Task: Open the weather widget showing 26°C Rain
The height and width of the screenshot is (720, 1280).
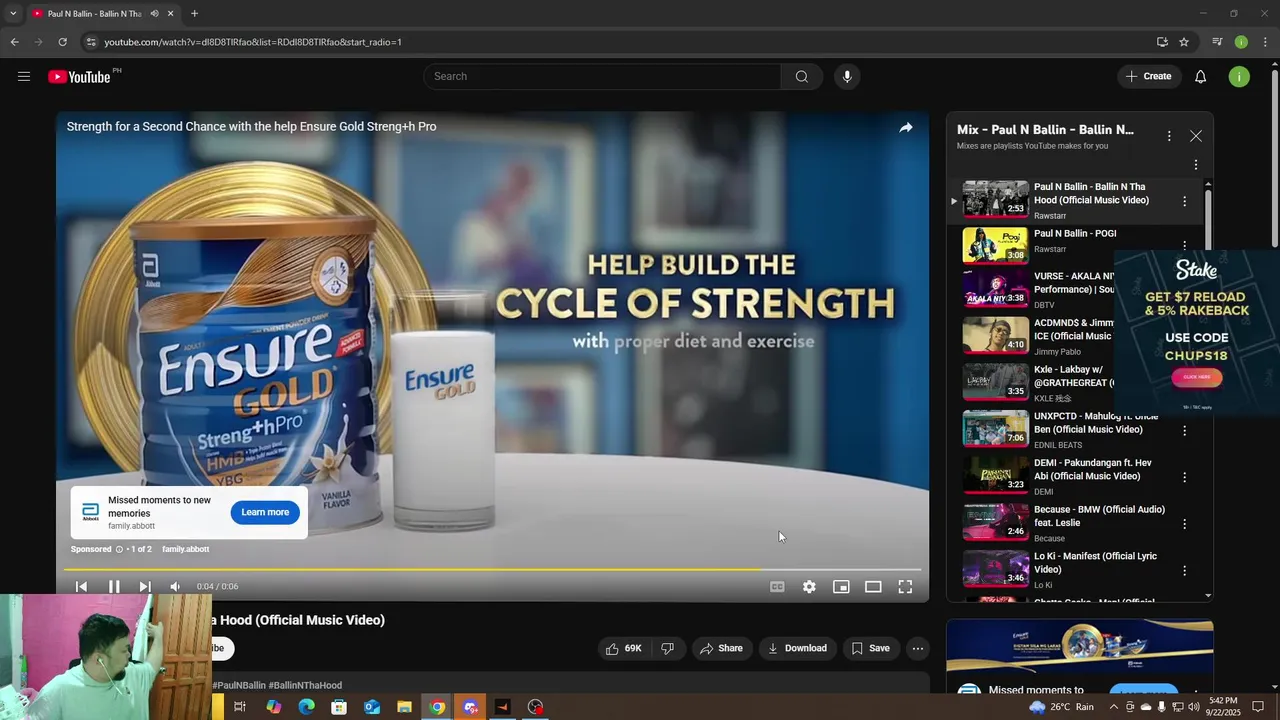Action: coord(1061,707)
